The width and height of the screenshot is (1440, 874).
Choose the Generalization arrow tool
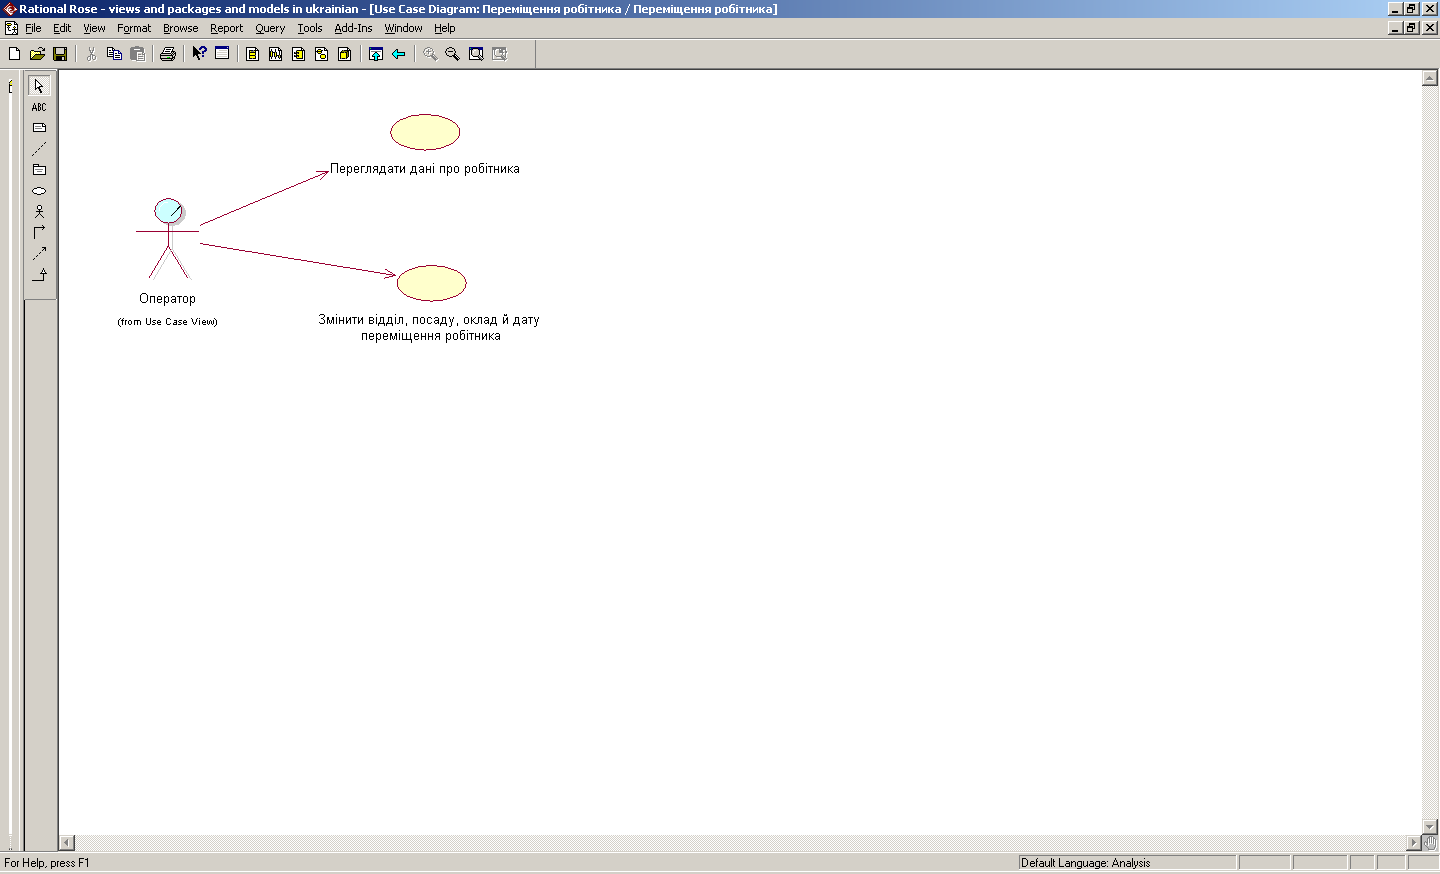39,275
